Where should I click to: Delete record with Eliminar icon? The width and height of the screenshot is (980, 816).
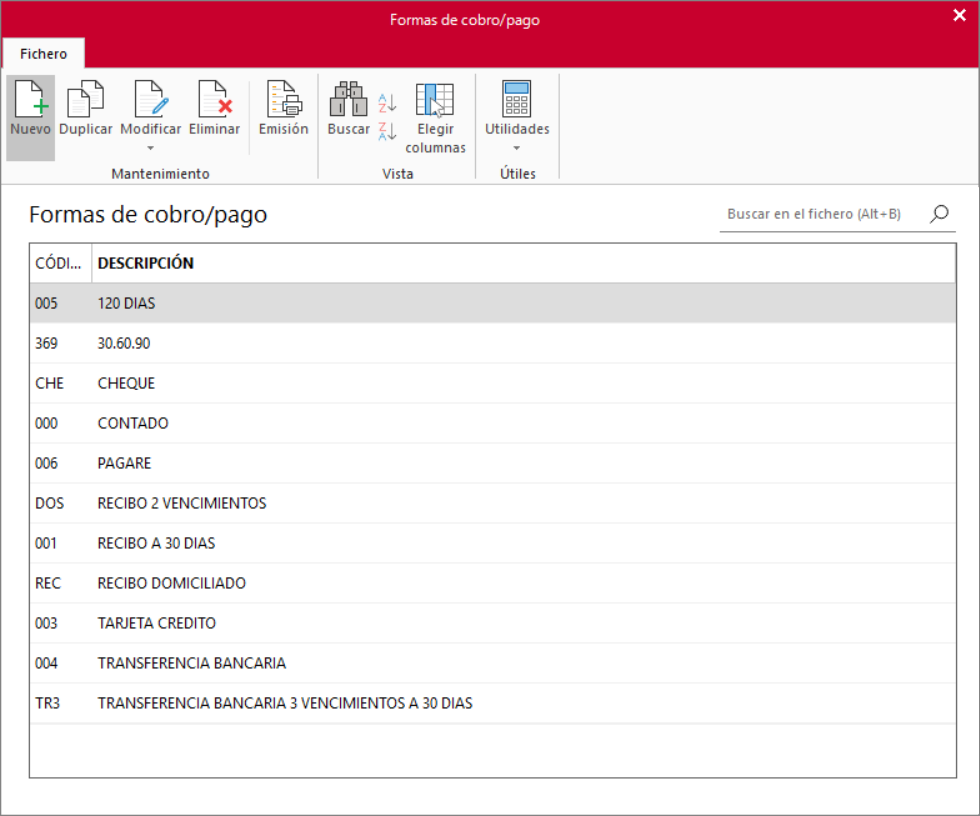point(214,99)
